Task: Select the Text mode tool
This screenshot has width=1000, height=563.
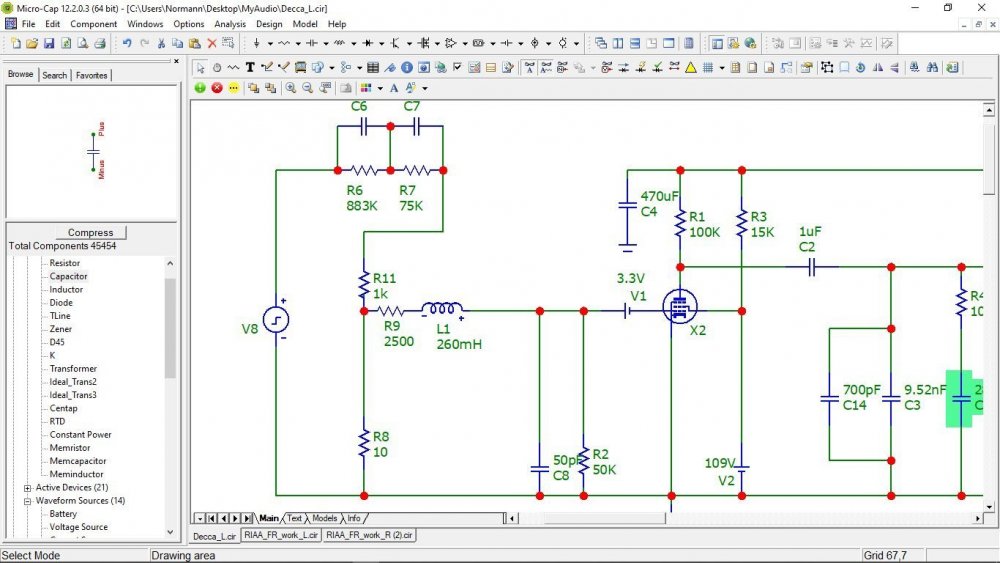Action: (250, 68)
